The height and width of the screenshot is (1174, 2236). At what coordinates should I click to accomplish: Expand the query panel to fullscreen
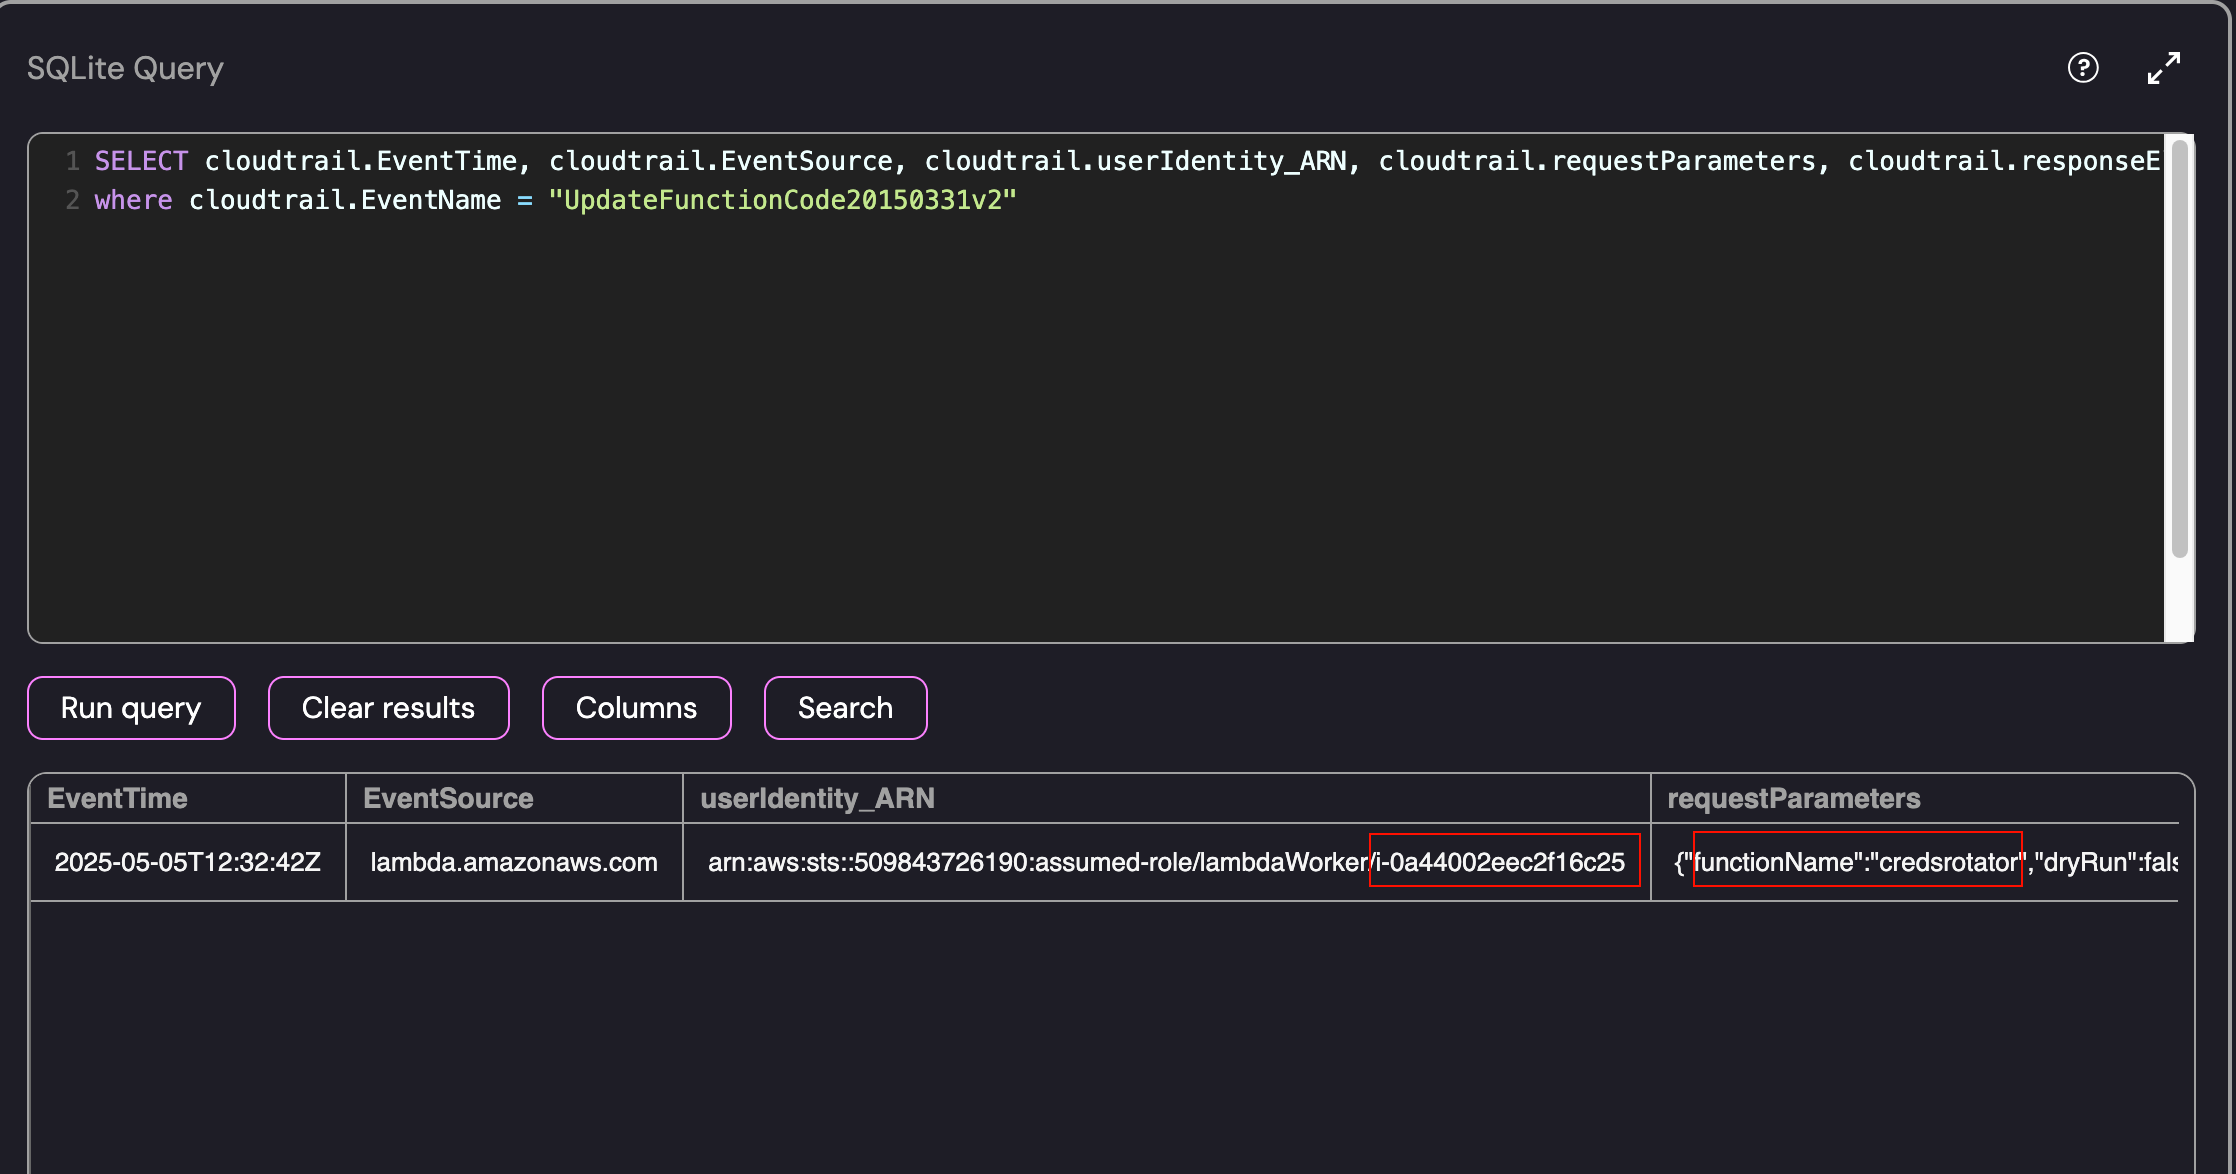[2164, 68]
